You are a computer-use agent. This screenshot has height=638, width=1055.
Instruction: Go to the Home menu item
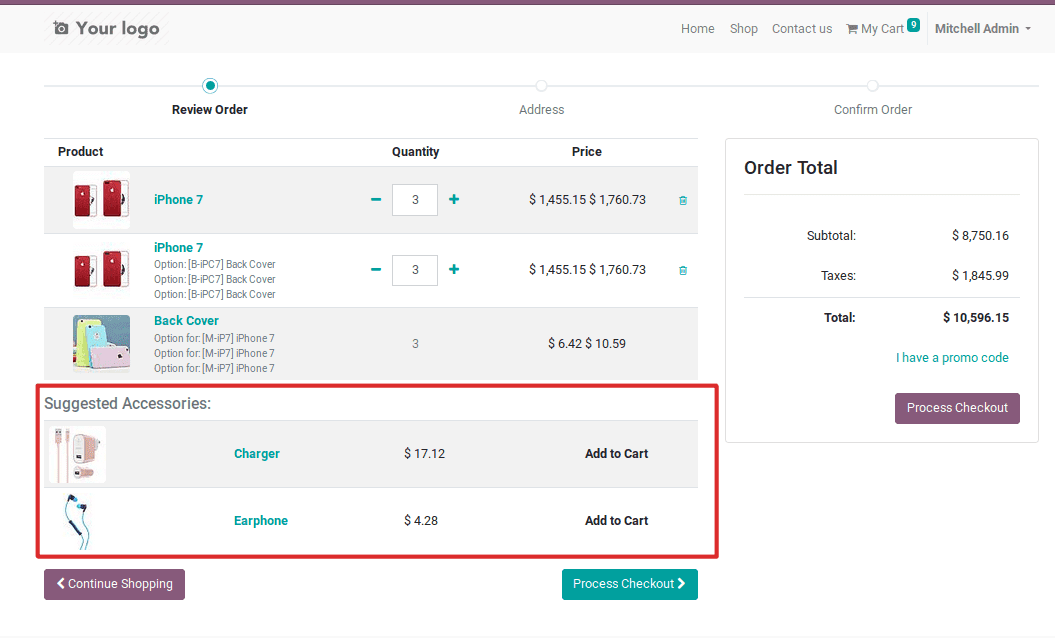[697, 29]
